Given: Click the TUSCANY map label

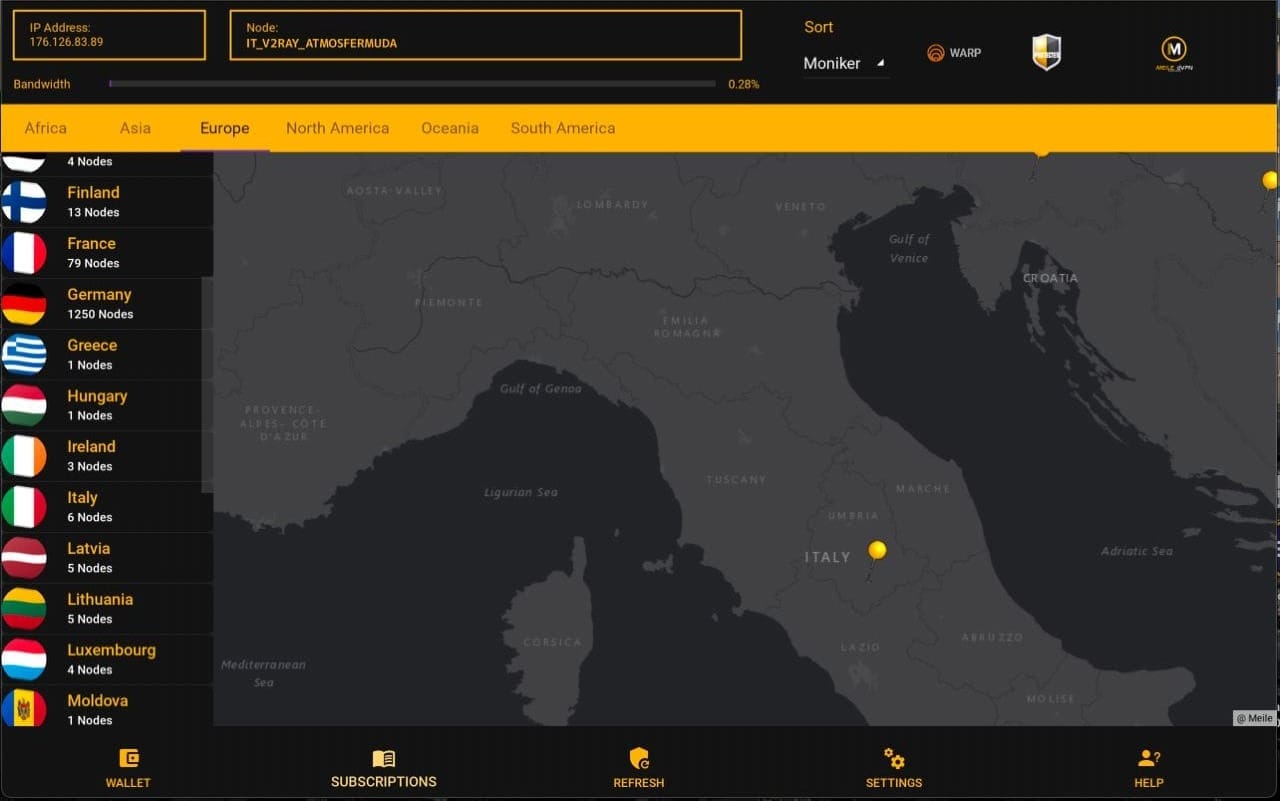Looking at the screenshot, I should pos(736,480).
